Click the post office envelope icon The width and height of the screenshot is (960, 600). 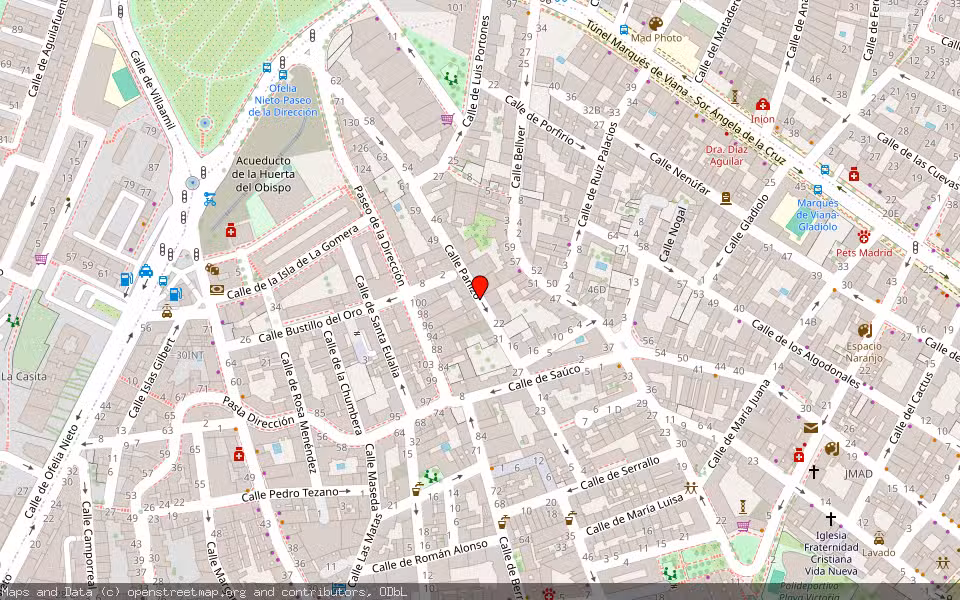pyautogui.click(x=811, y=428)
